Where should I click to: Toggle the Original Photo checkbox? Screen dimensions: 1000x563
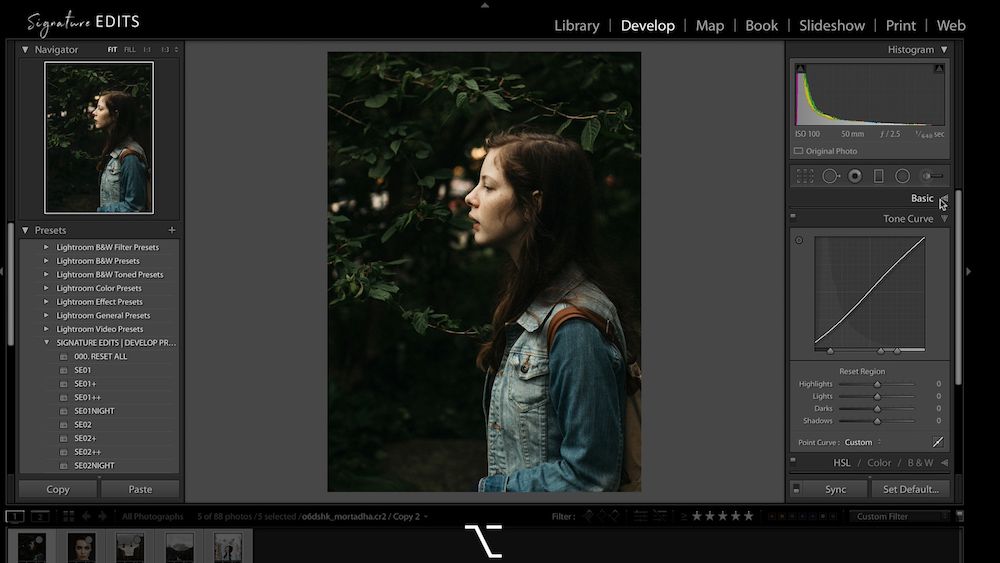798,151
